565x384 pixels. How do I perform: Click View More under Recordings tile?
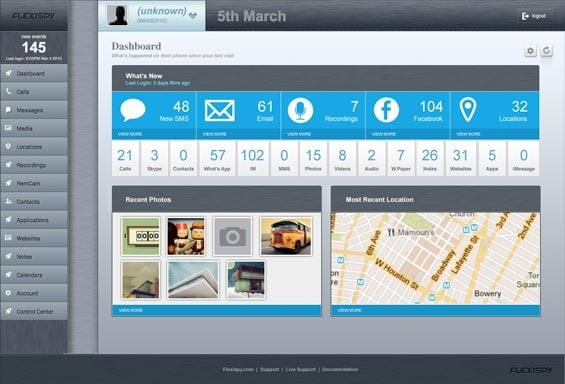click(x=299, y=134)
